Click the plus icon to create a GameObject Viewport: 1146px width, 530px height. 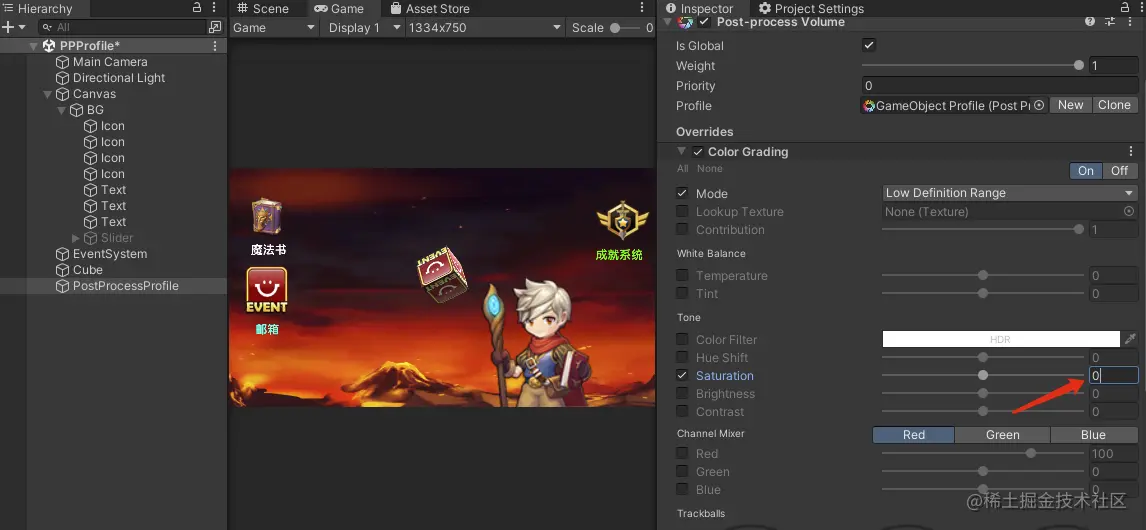(x=8, y=27)
